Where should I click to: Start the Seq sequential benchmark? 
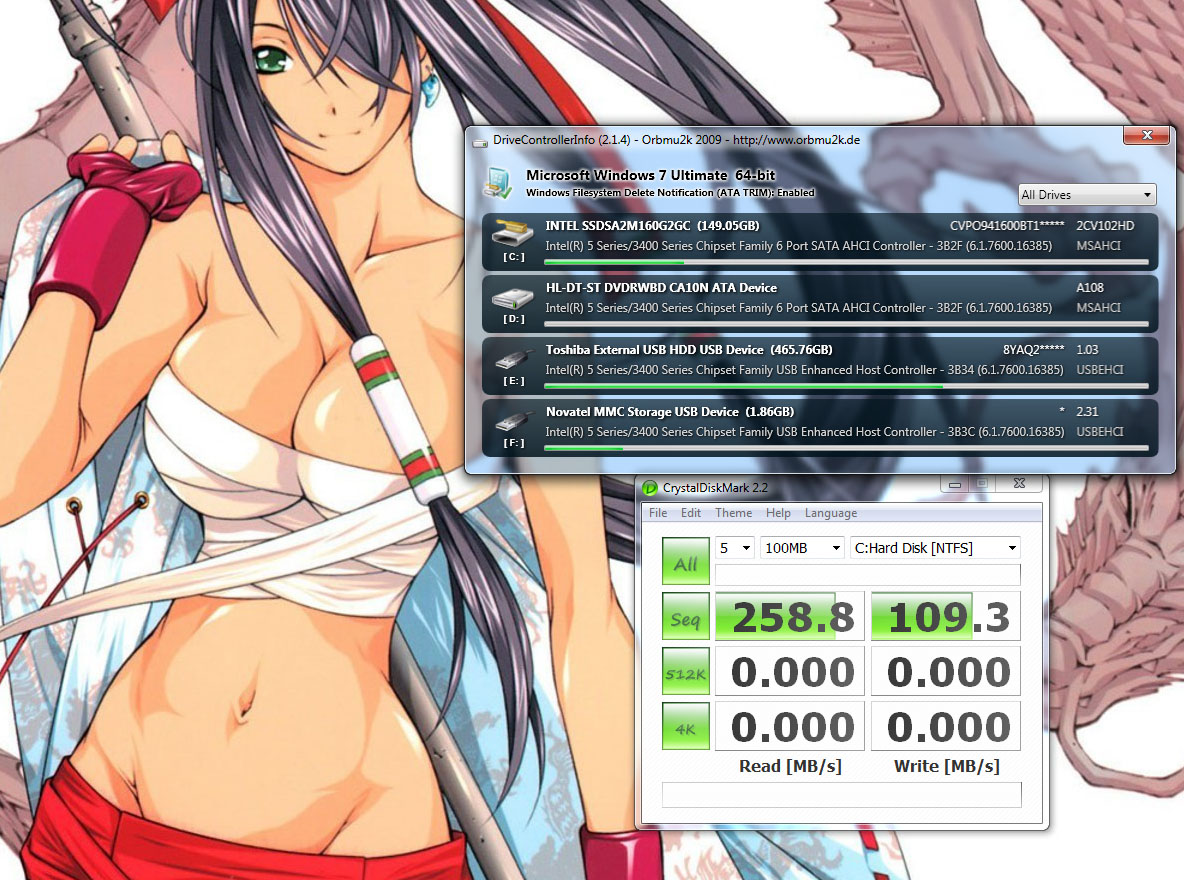(x=686, y=616)
